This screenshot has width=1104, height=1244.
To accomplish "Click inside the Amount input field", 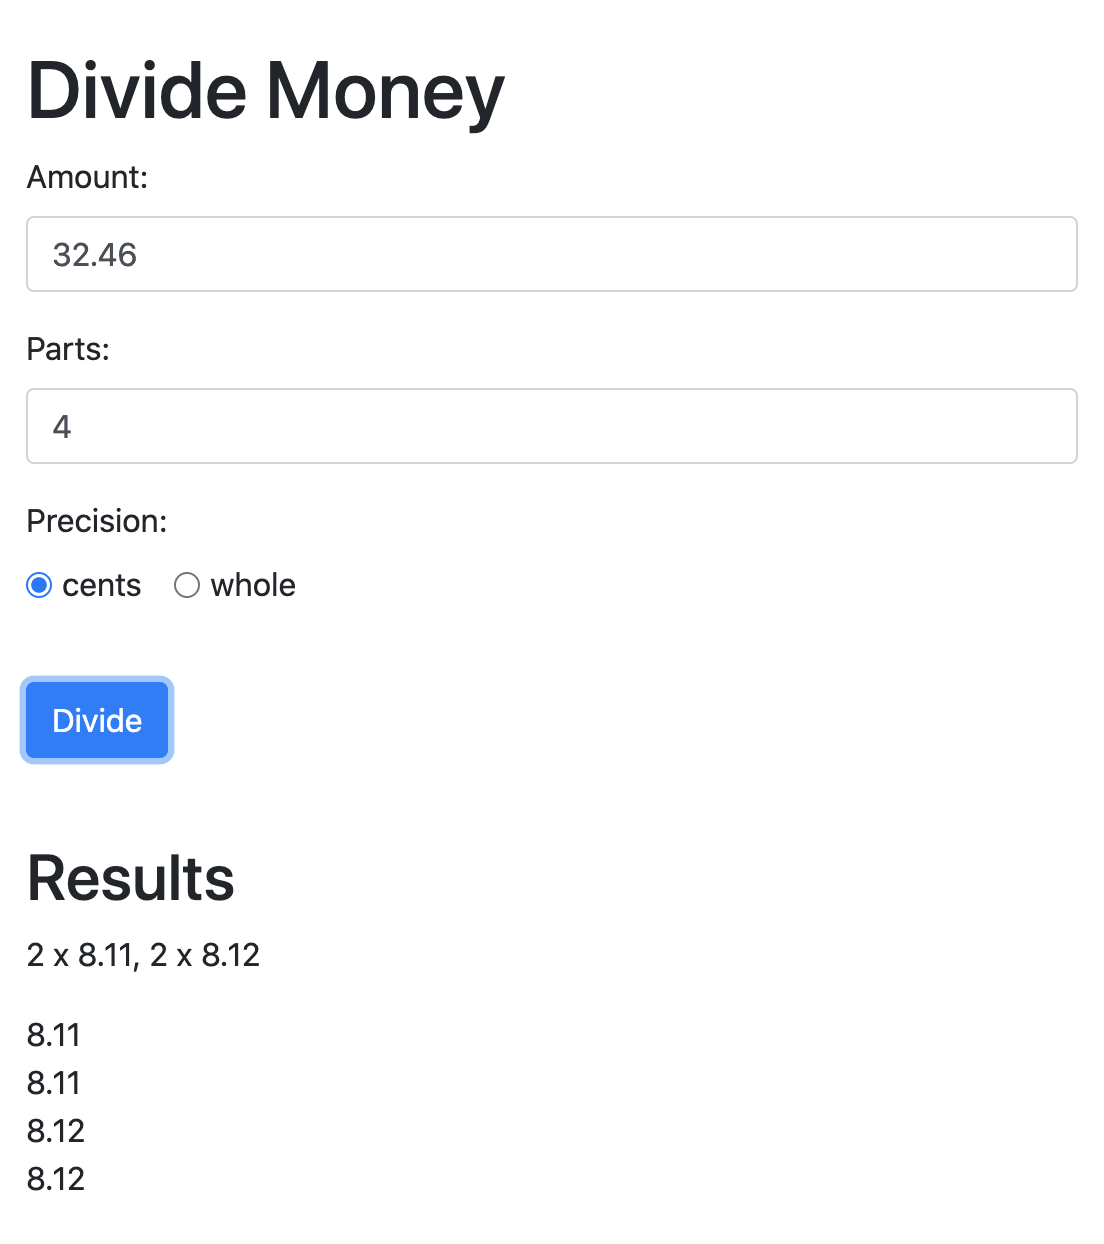I will coord(550,254).
